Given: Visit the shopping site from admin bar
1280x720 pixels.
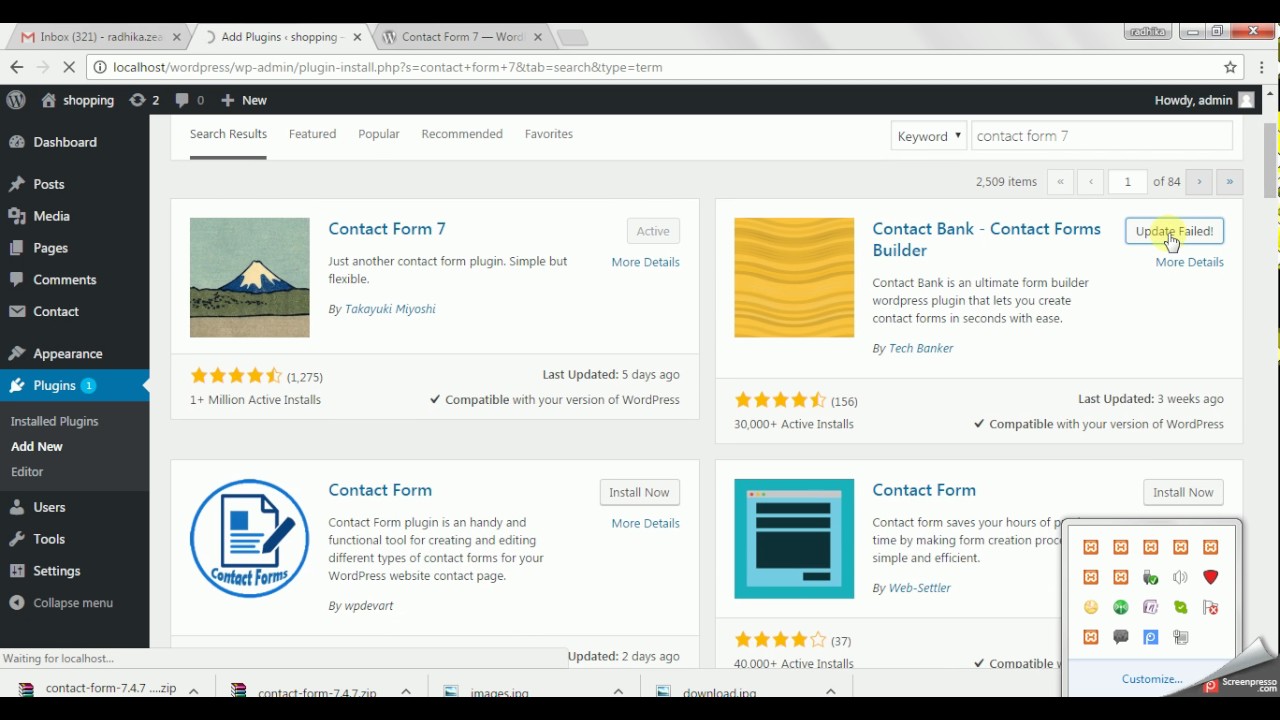Looking at the screenshot, I should (78, 100).
